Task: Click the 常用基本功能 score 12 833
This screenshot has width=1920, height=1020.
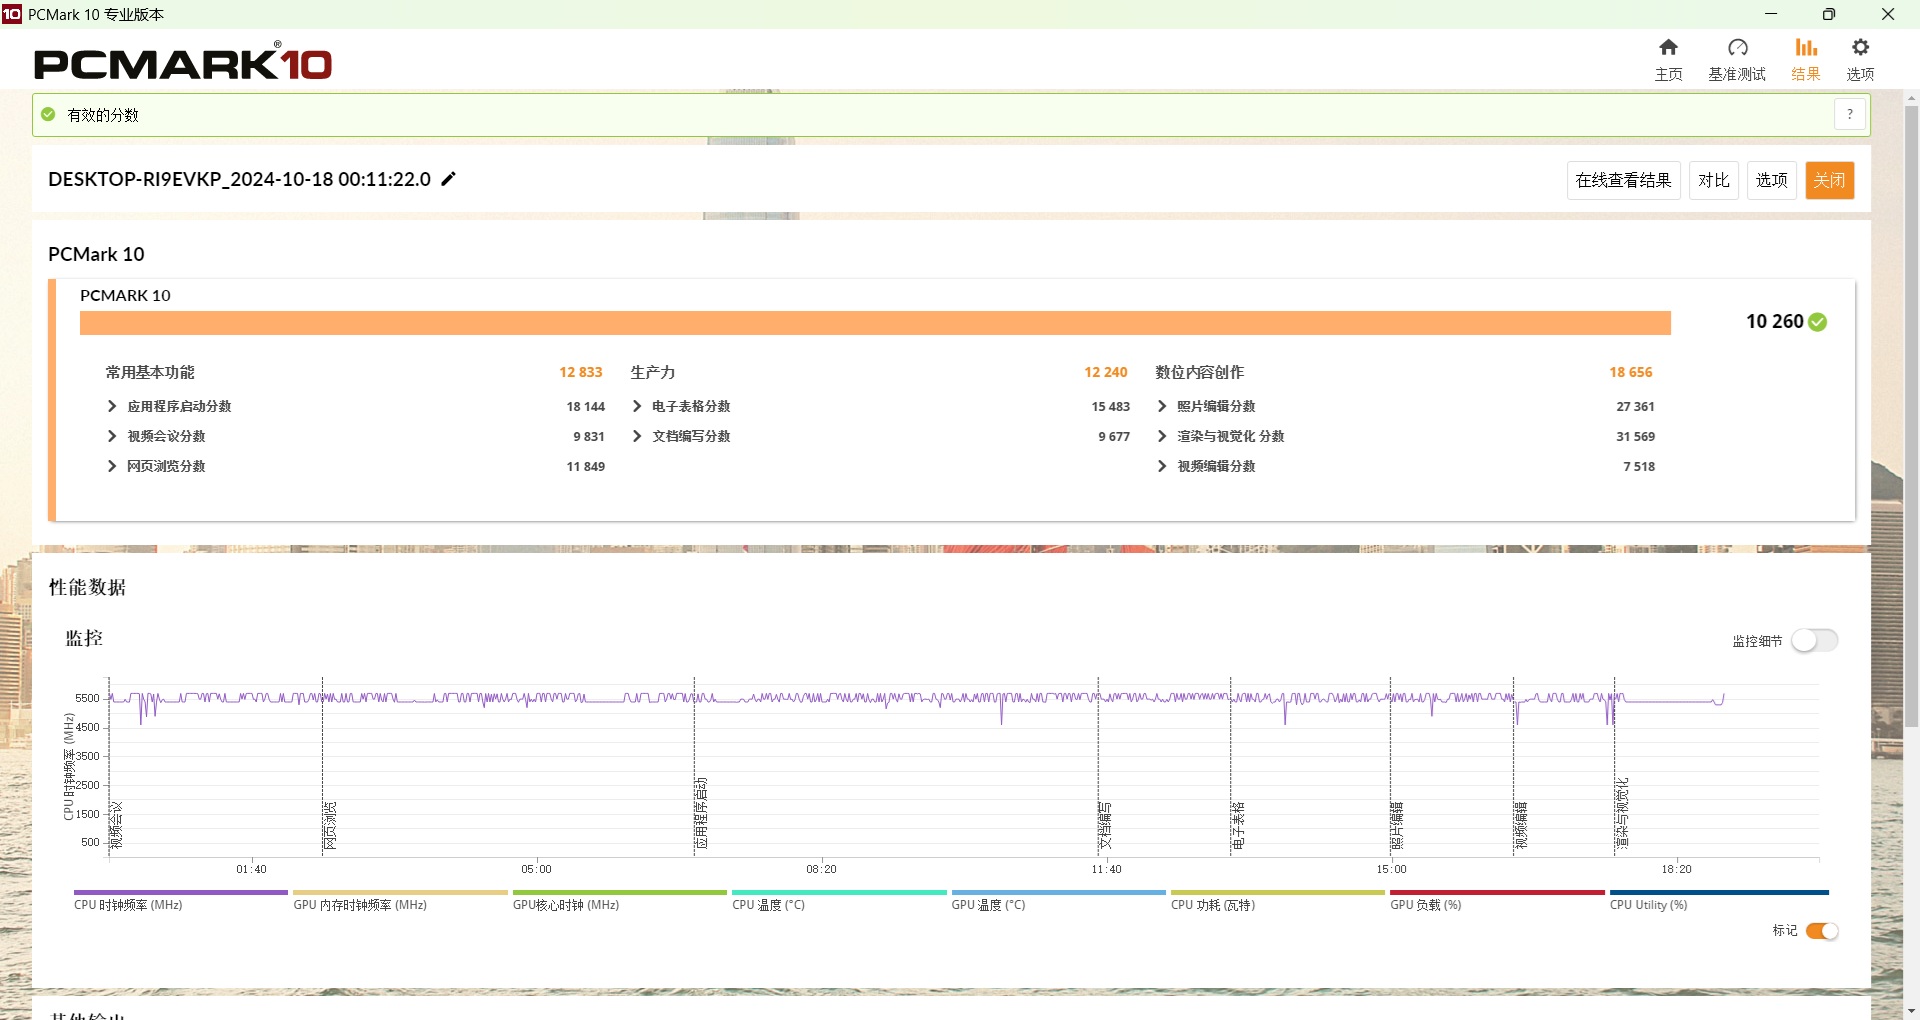Action: tap(581, 372)
